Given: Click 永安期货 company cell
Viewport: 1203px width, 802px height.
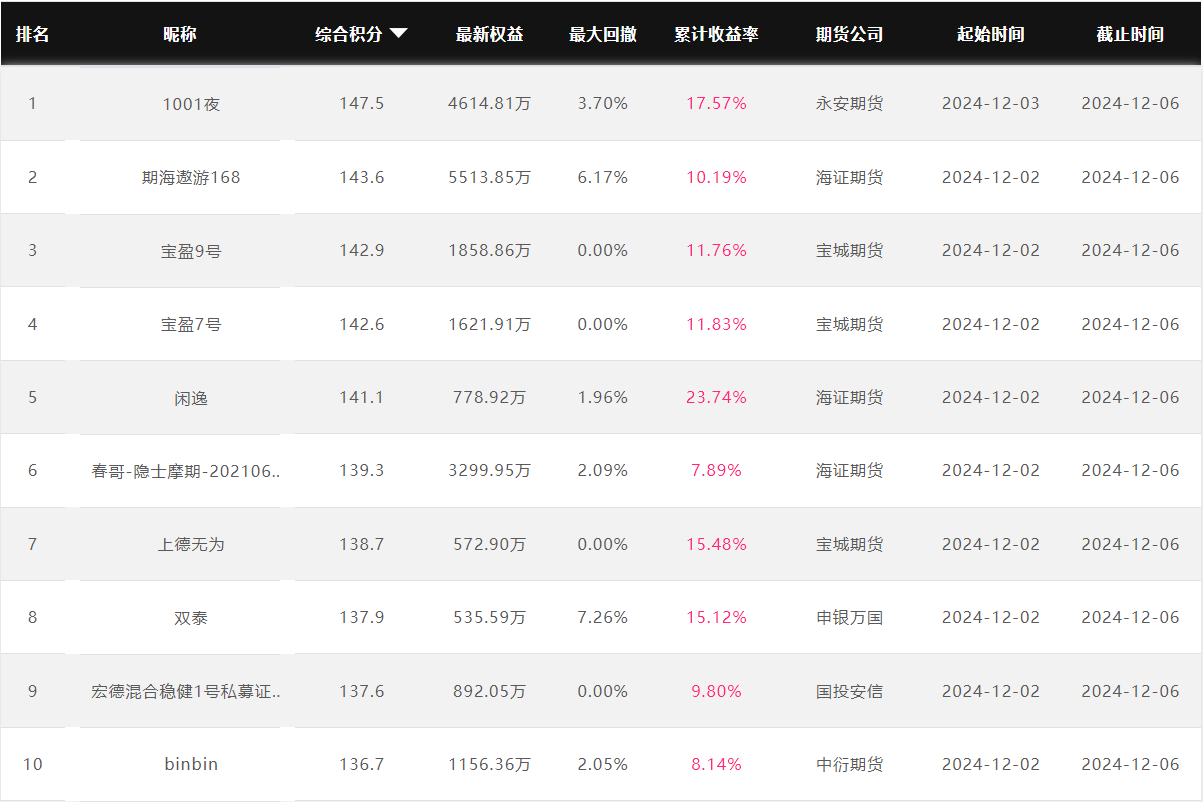Looking at the screenshot, I should coord(849,104).
